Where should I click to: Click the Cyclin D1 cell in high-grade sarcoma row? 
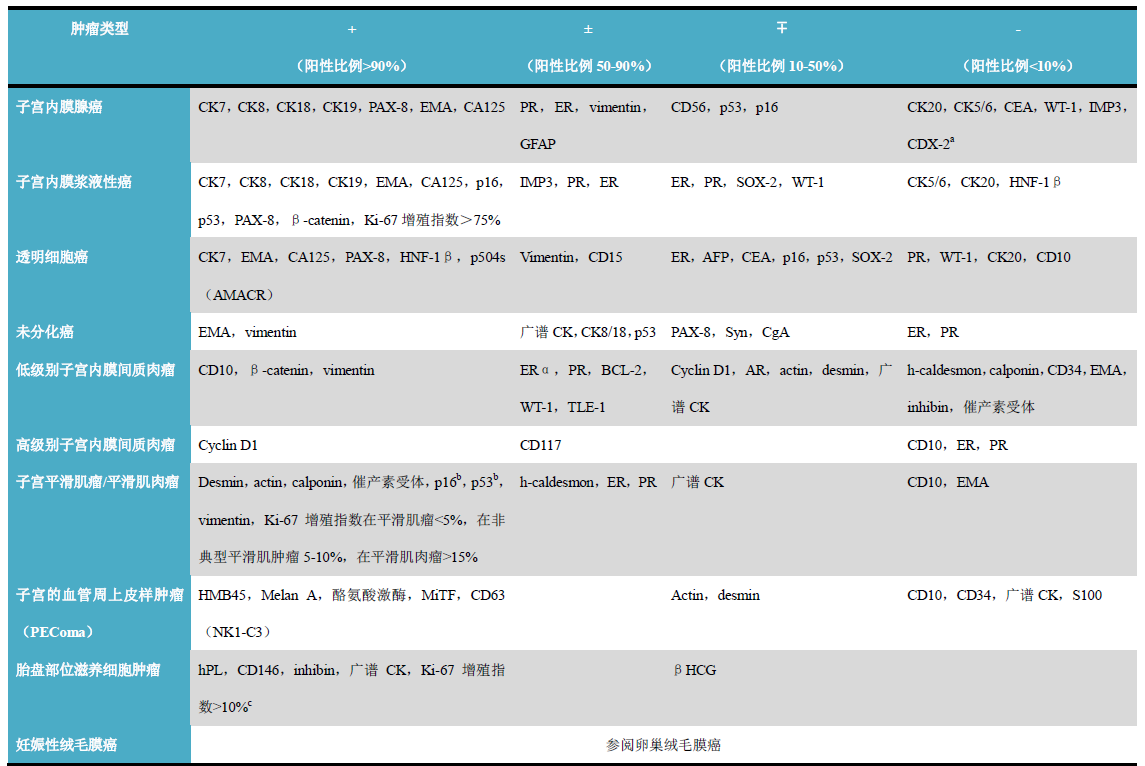click(228, 445)
